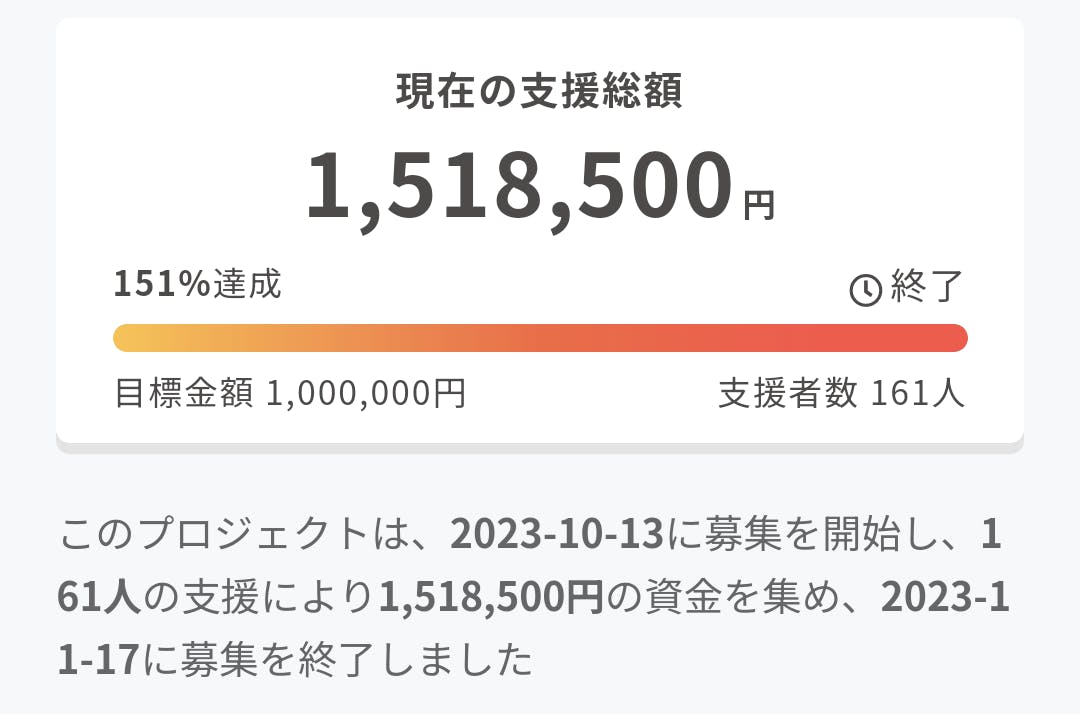Click the 支援者数 label
1080x714 pixels.
tap(787, 393)
